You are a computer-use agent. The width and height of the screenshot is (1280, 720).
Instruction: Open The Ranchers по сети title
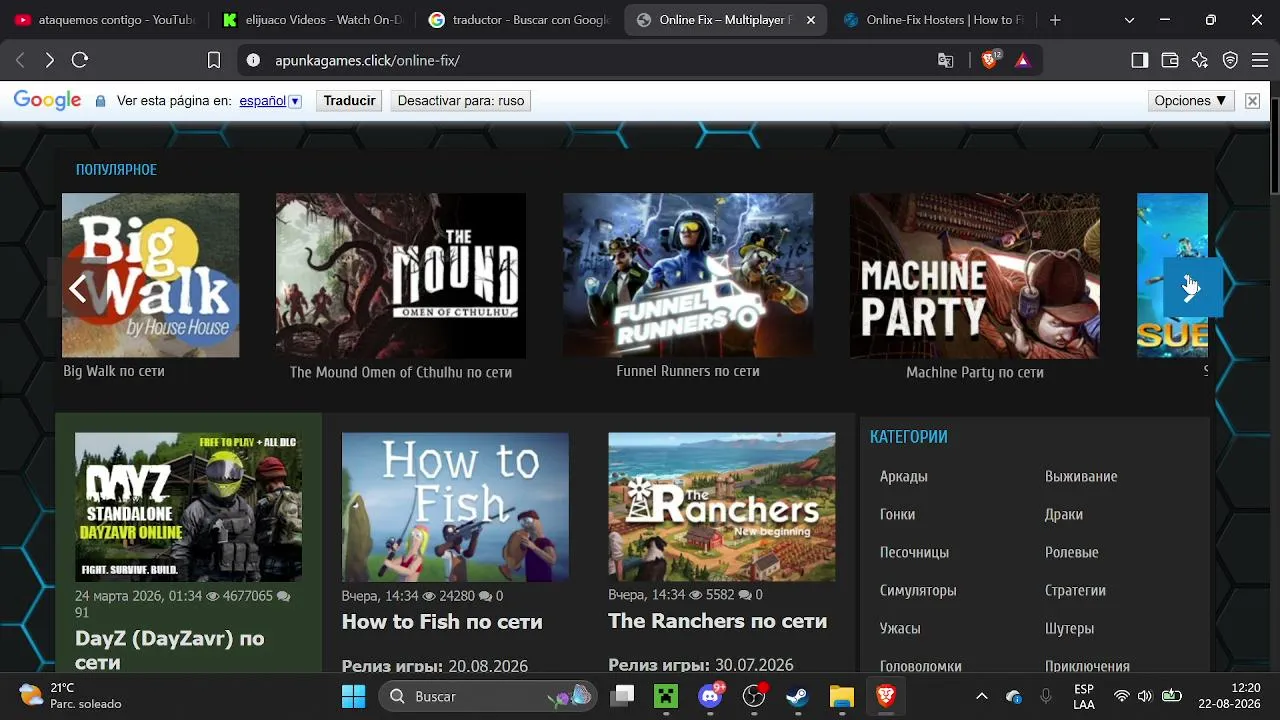coord(718,621)
